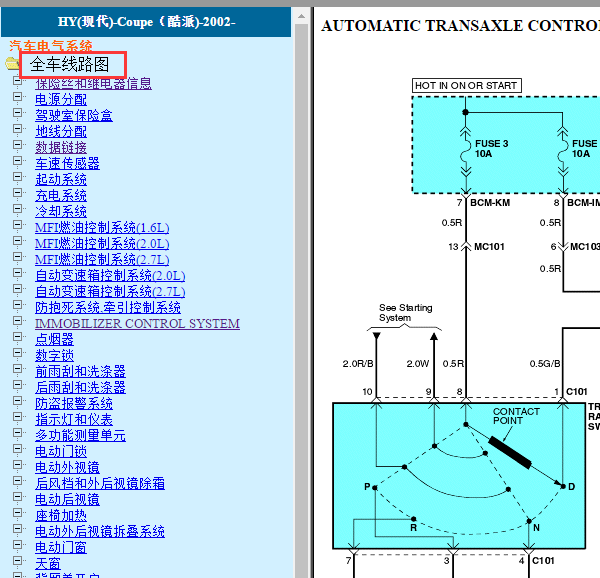Click FUSE 3 10A in diagram

pos(491,149)
